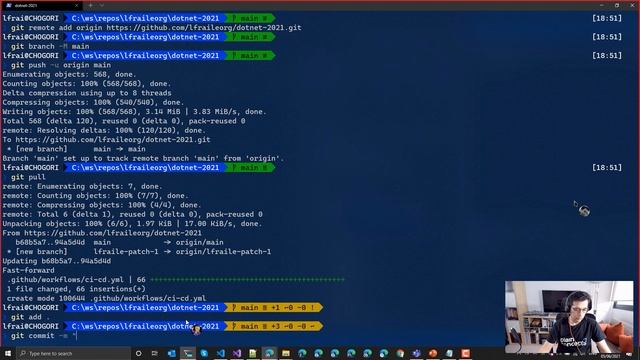Open Cortana from the taskbar

point(138,353)
